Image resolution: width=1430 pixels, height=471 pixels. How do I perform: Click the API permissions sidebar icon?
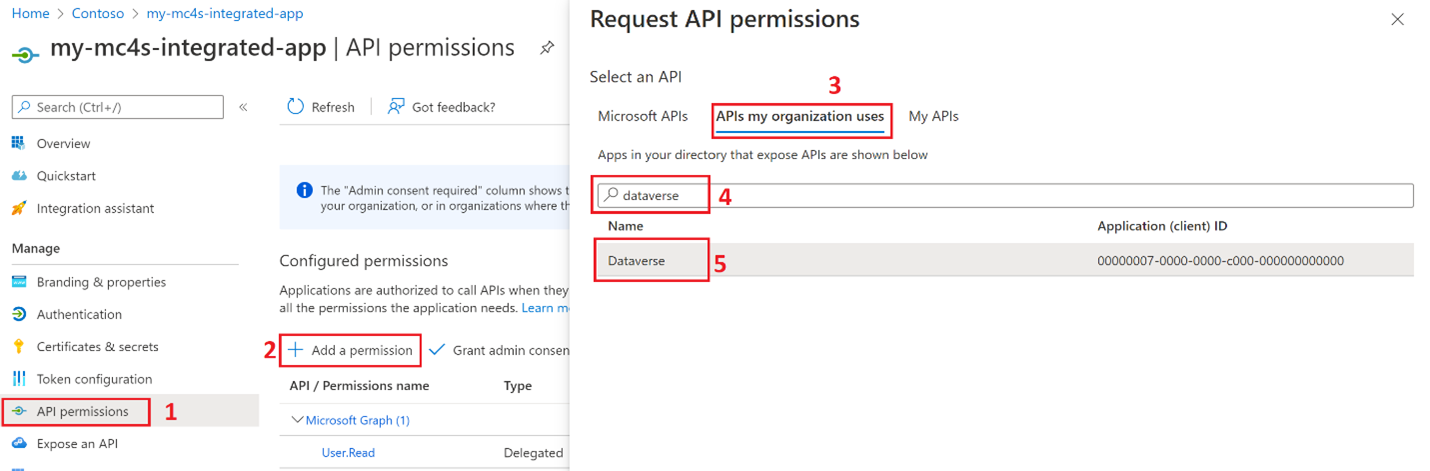[19, 411]
